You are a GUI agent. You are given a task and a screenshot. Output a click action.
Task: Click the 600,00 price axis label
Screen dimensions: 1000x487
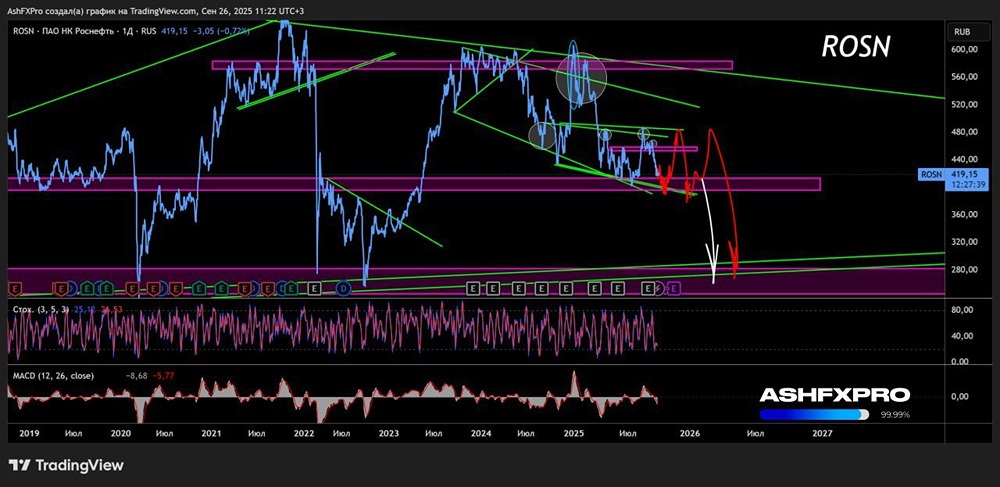[x=962, y=50]
